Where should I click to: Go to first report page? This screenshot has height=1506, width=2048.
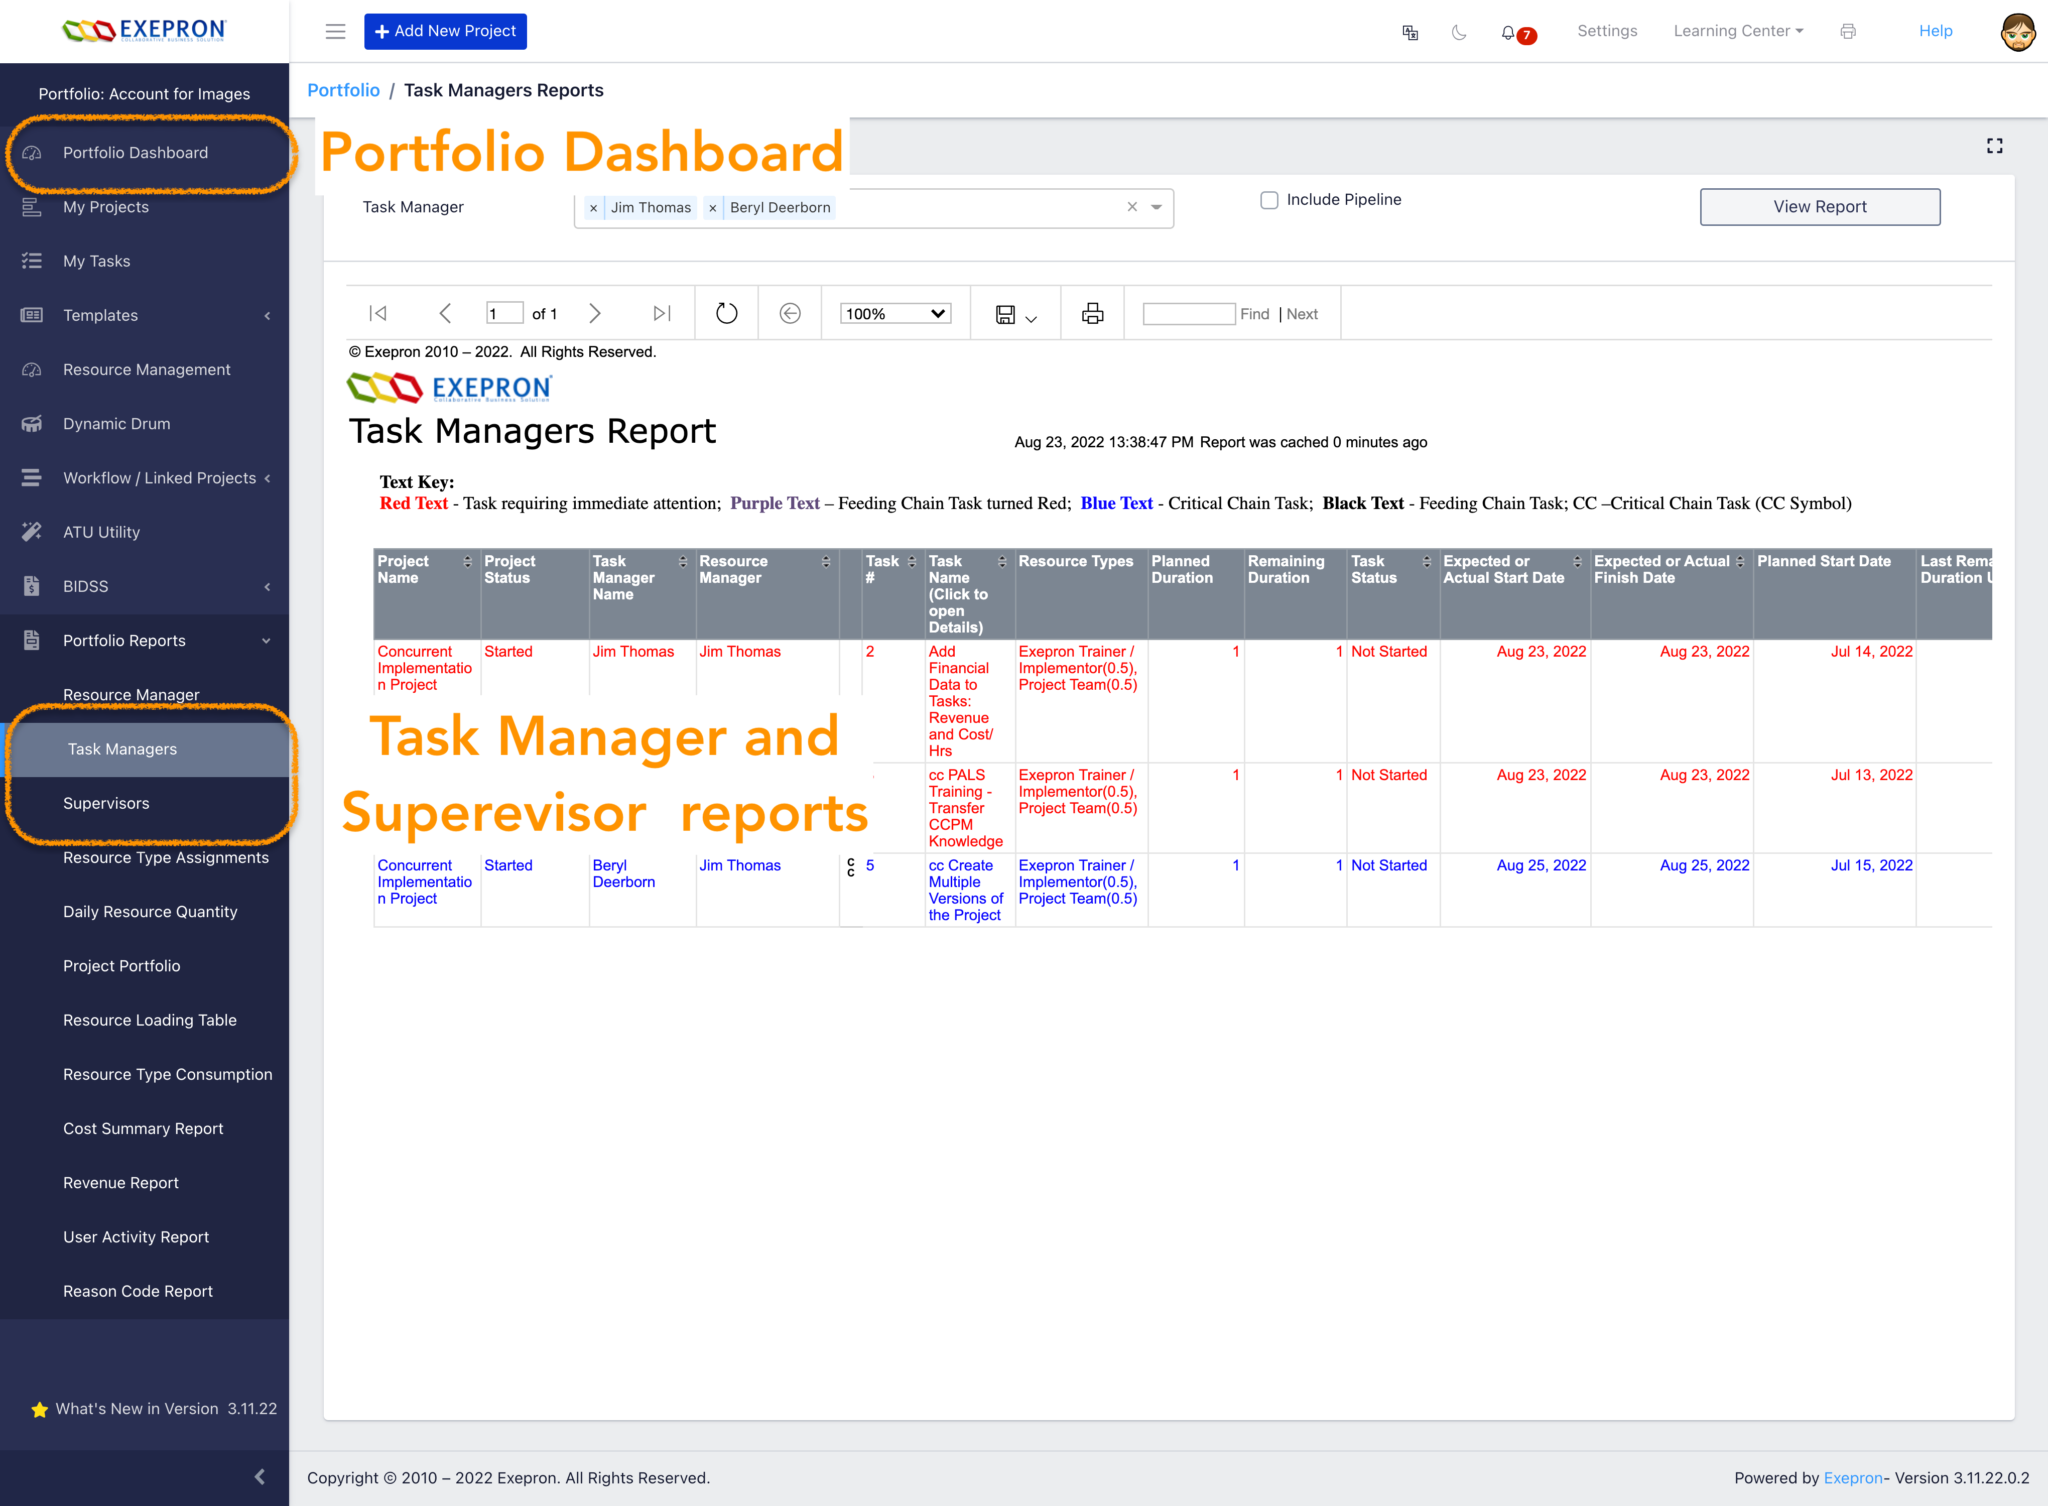point(378,313)
